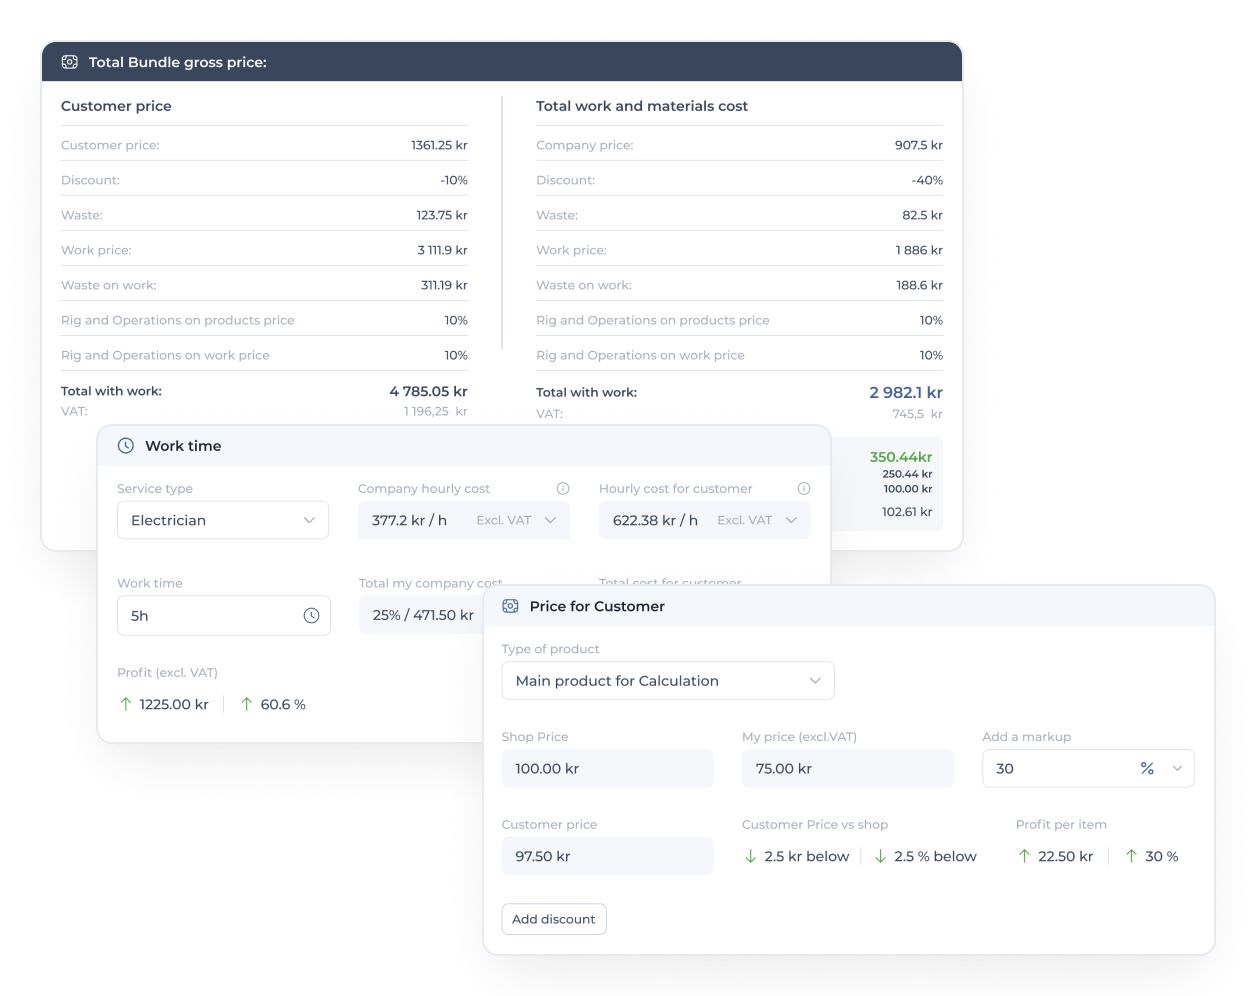Click the -10% discount value
This screenshot has width=1256, height=996.
pyautogui.click(x=454, y=180)
